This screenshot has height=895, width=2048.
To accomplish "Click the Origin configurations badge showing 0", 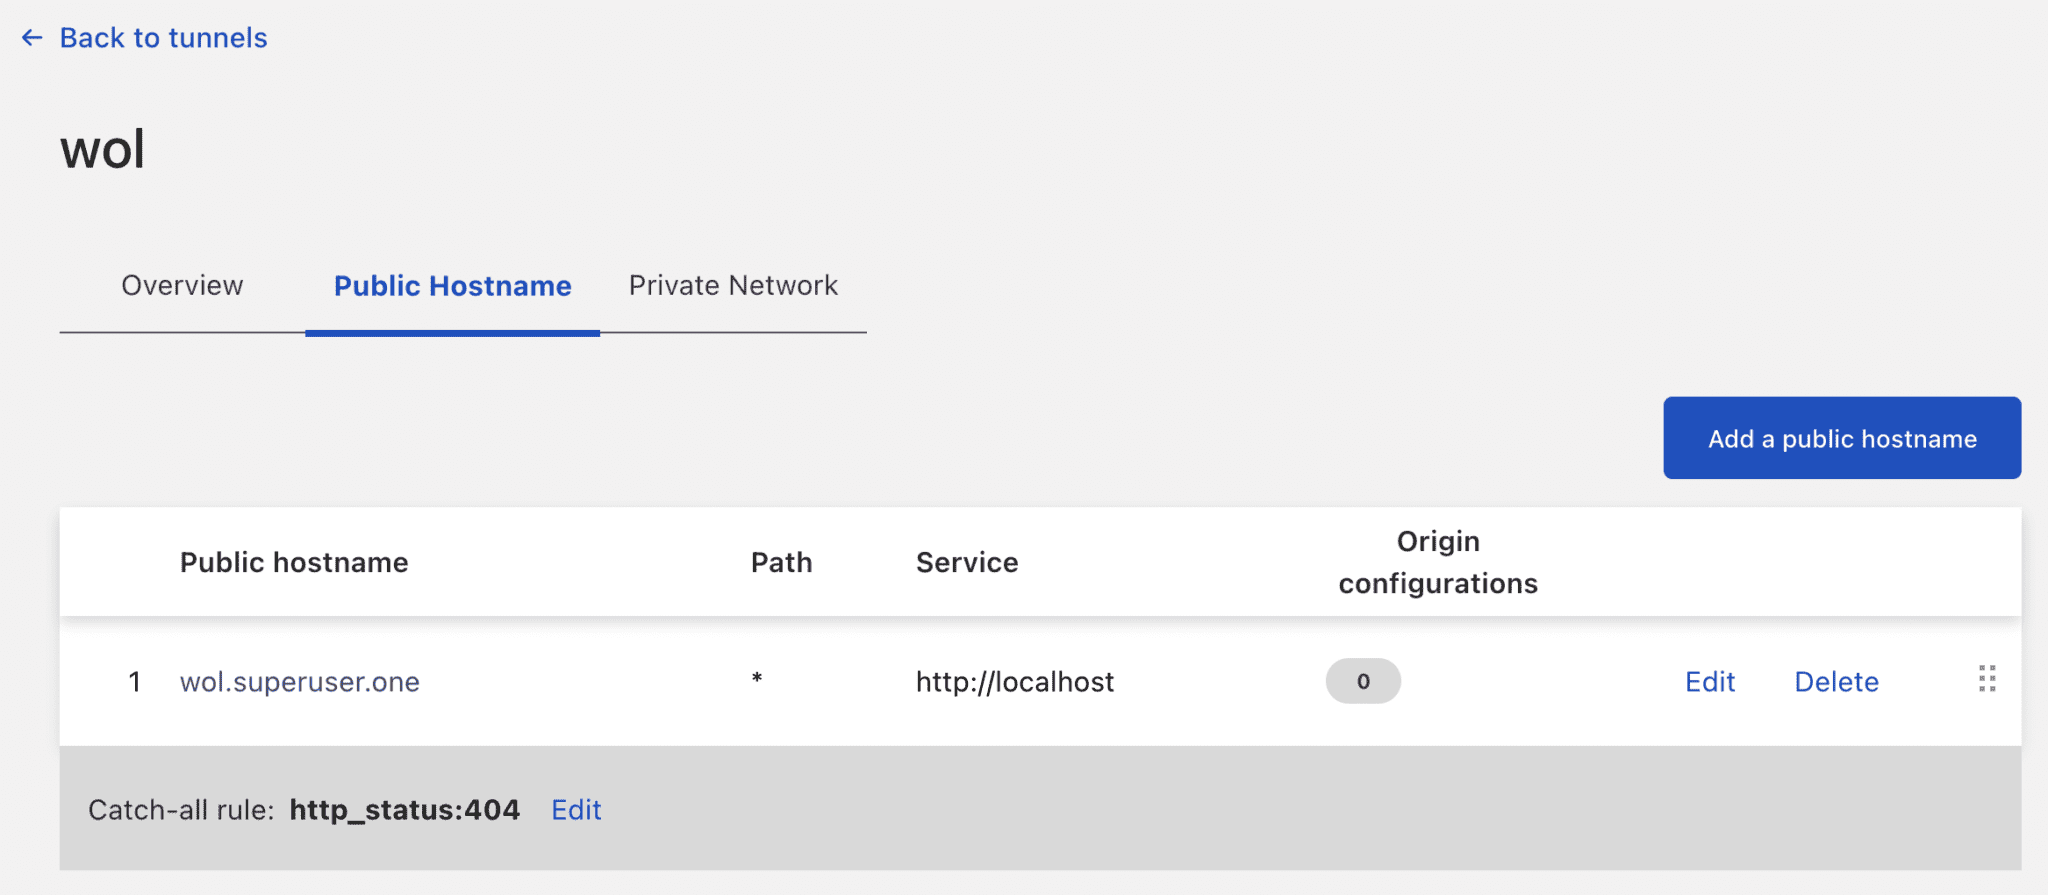I will 1363,681.
